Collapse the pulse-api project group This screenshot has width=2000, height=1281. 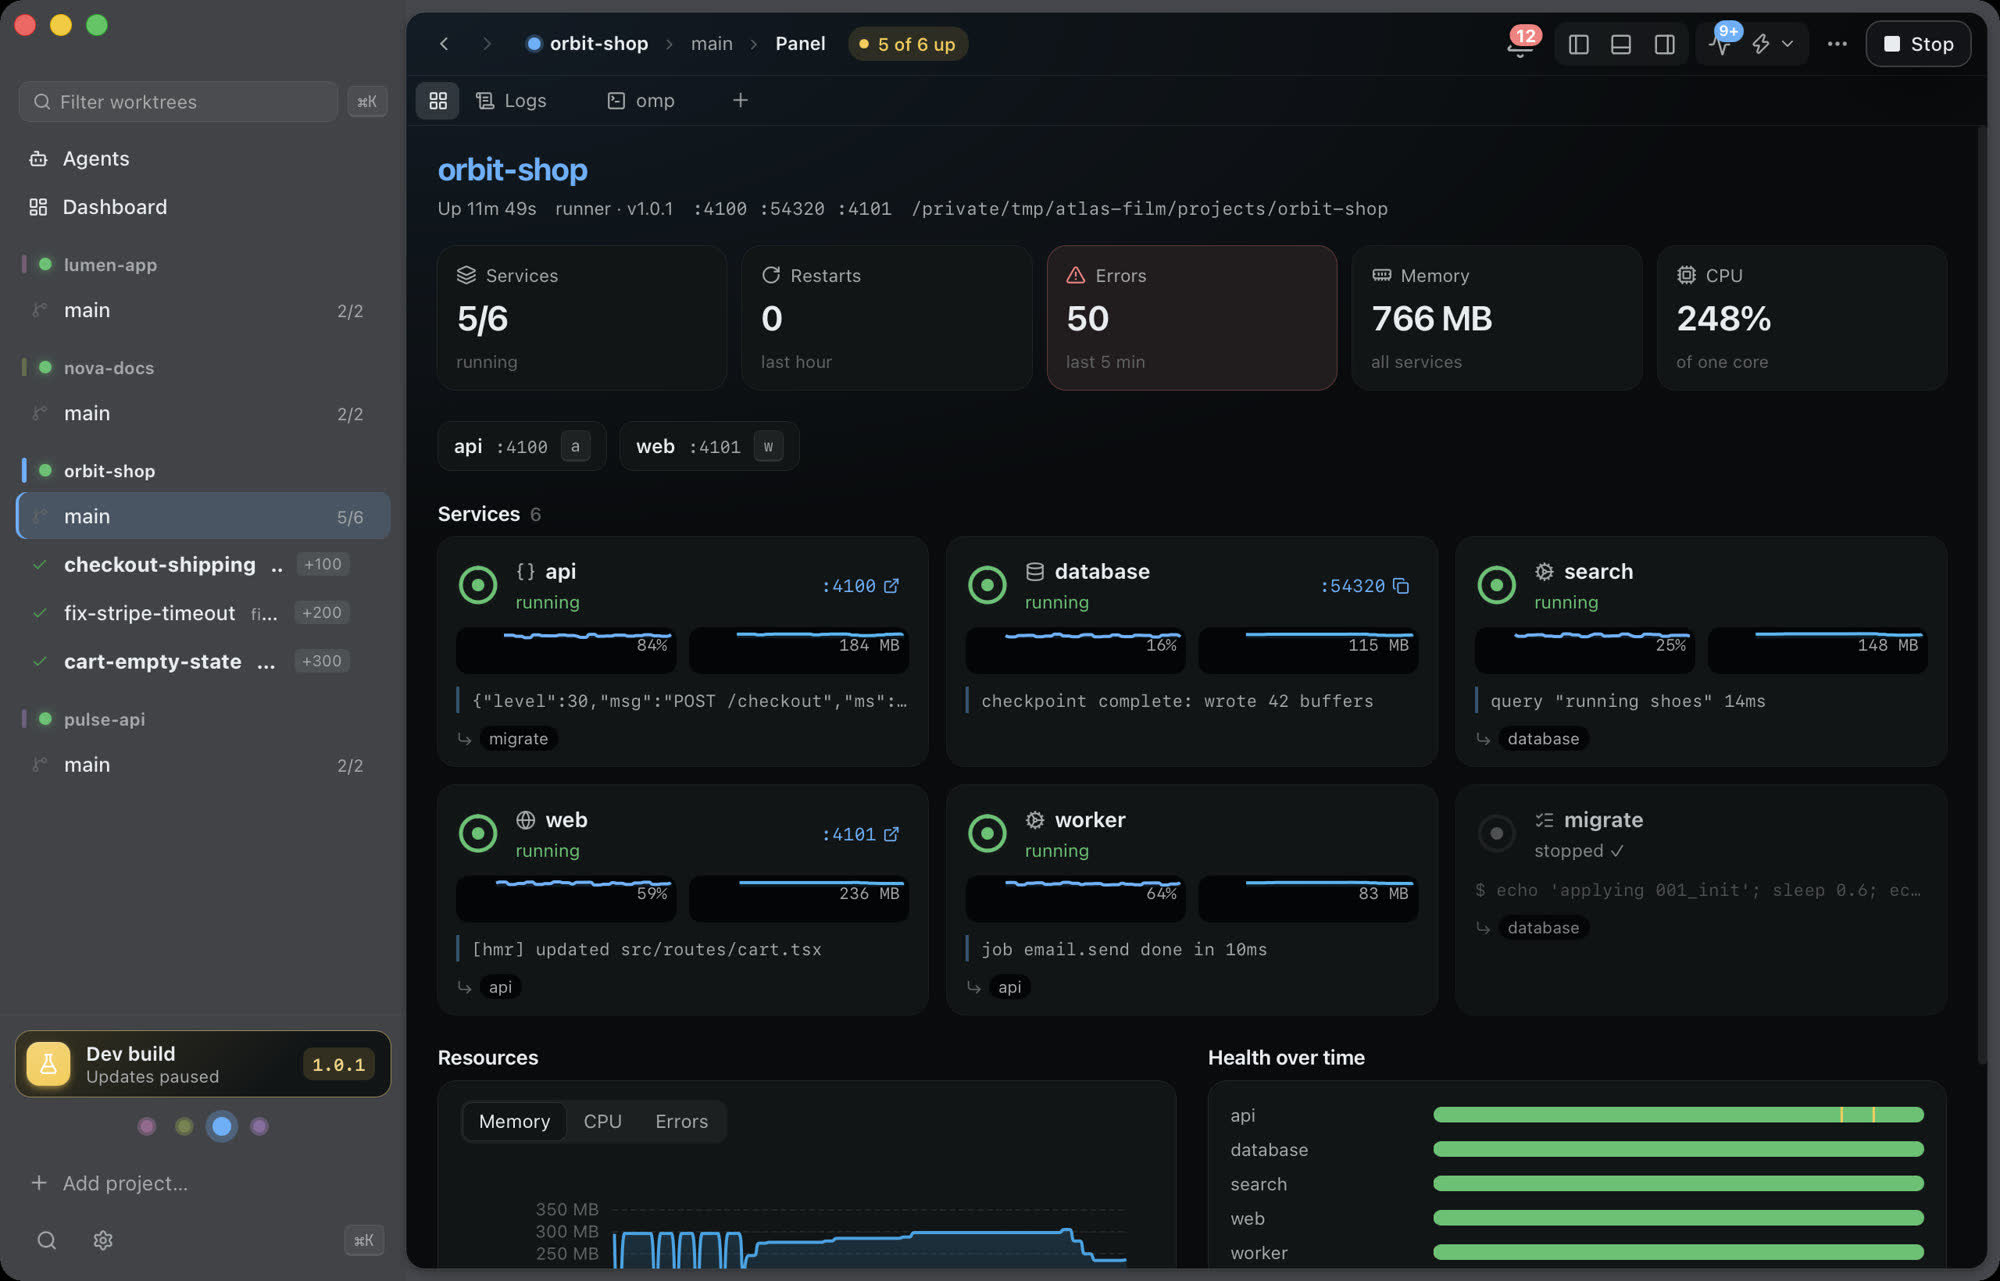[104, 719]
